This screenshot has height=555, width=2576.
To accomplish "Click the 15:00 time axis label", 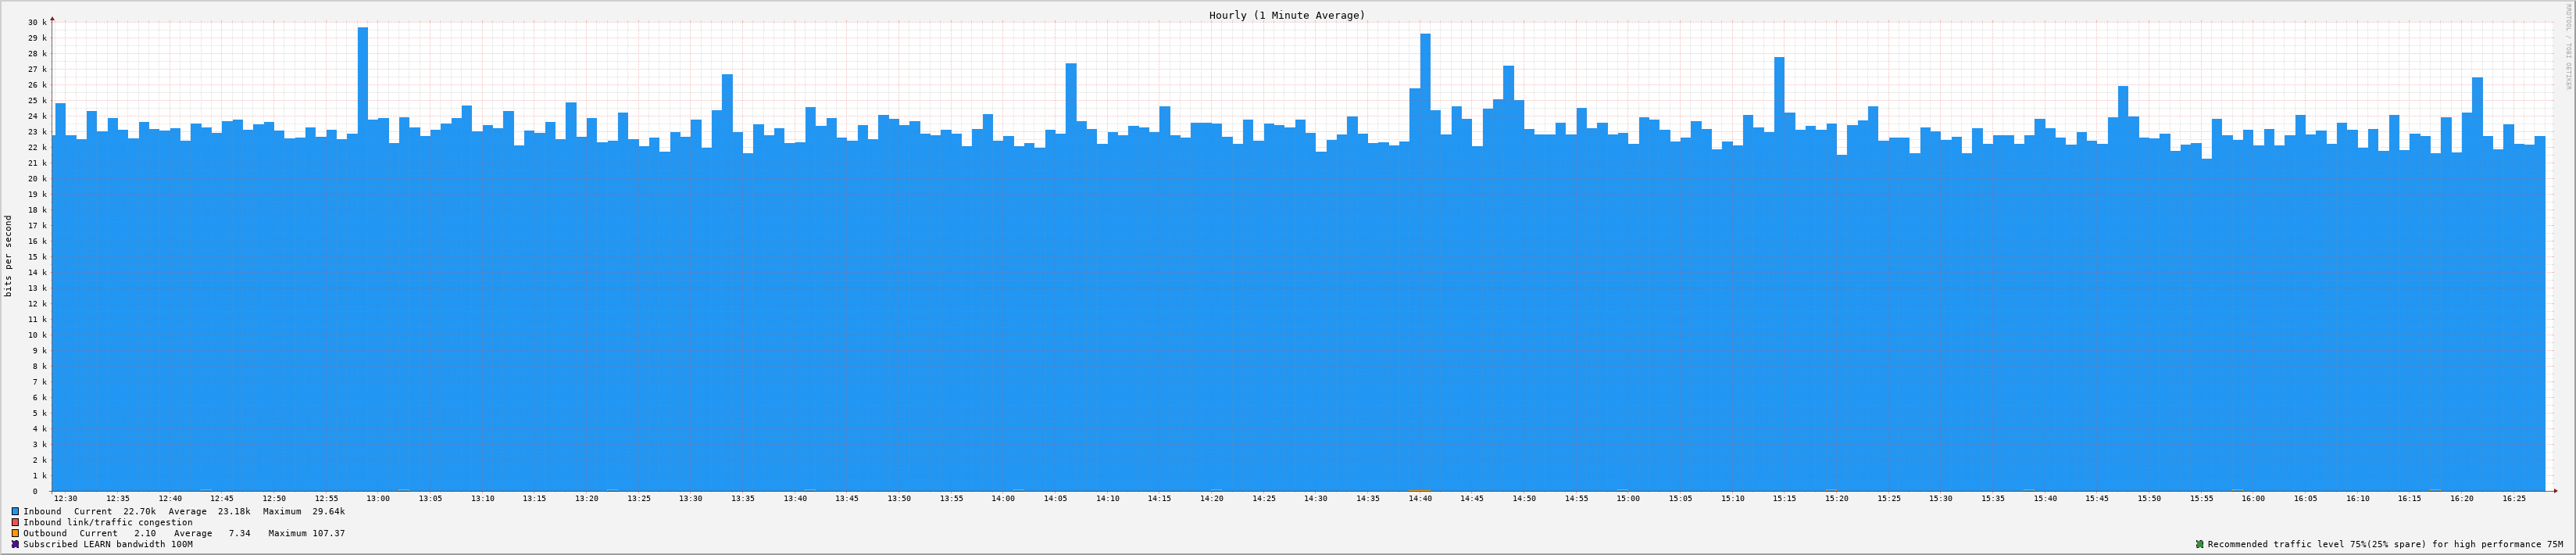I will point(1628,498).
